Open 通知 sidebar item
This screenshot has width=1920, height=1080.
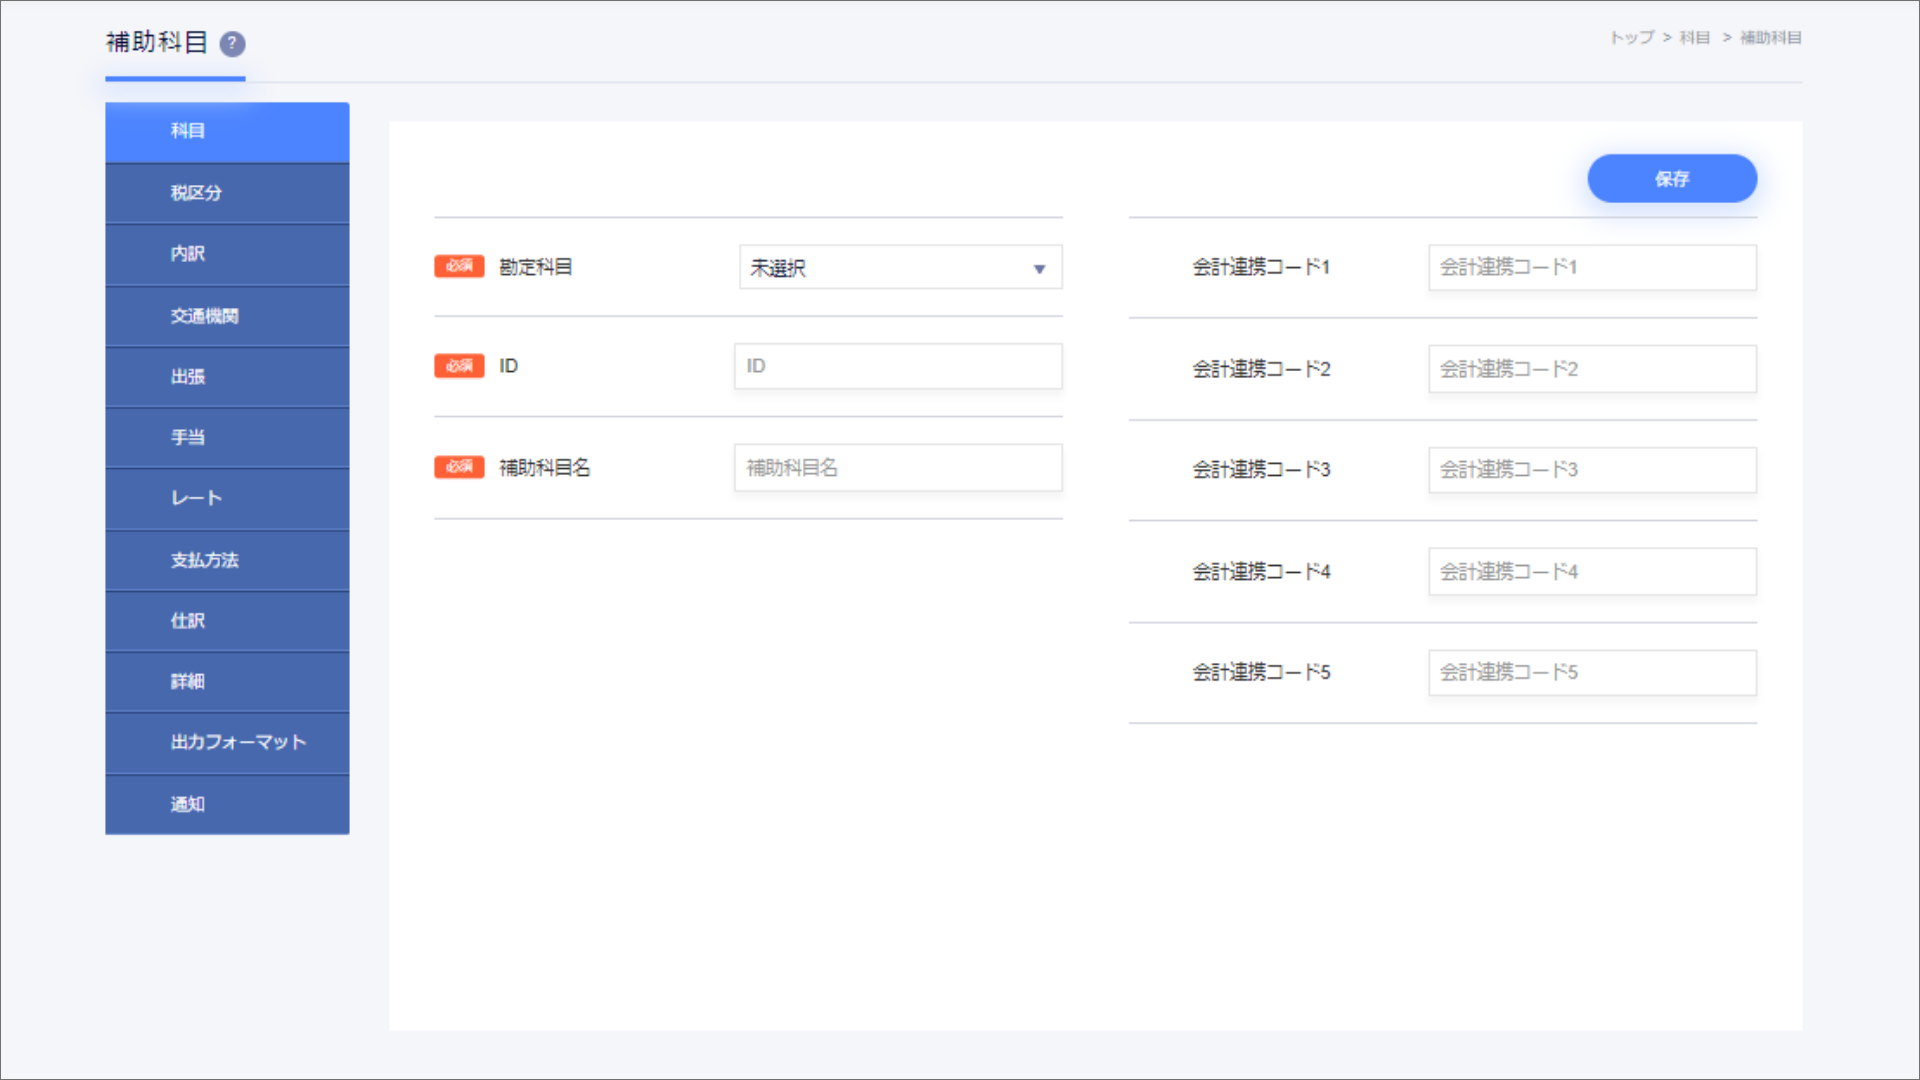click(x=227, y=804)
